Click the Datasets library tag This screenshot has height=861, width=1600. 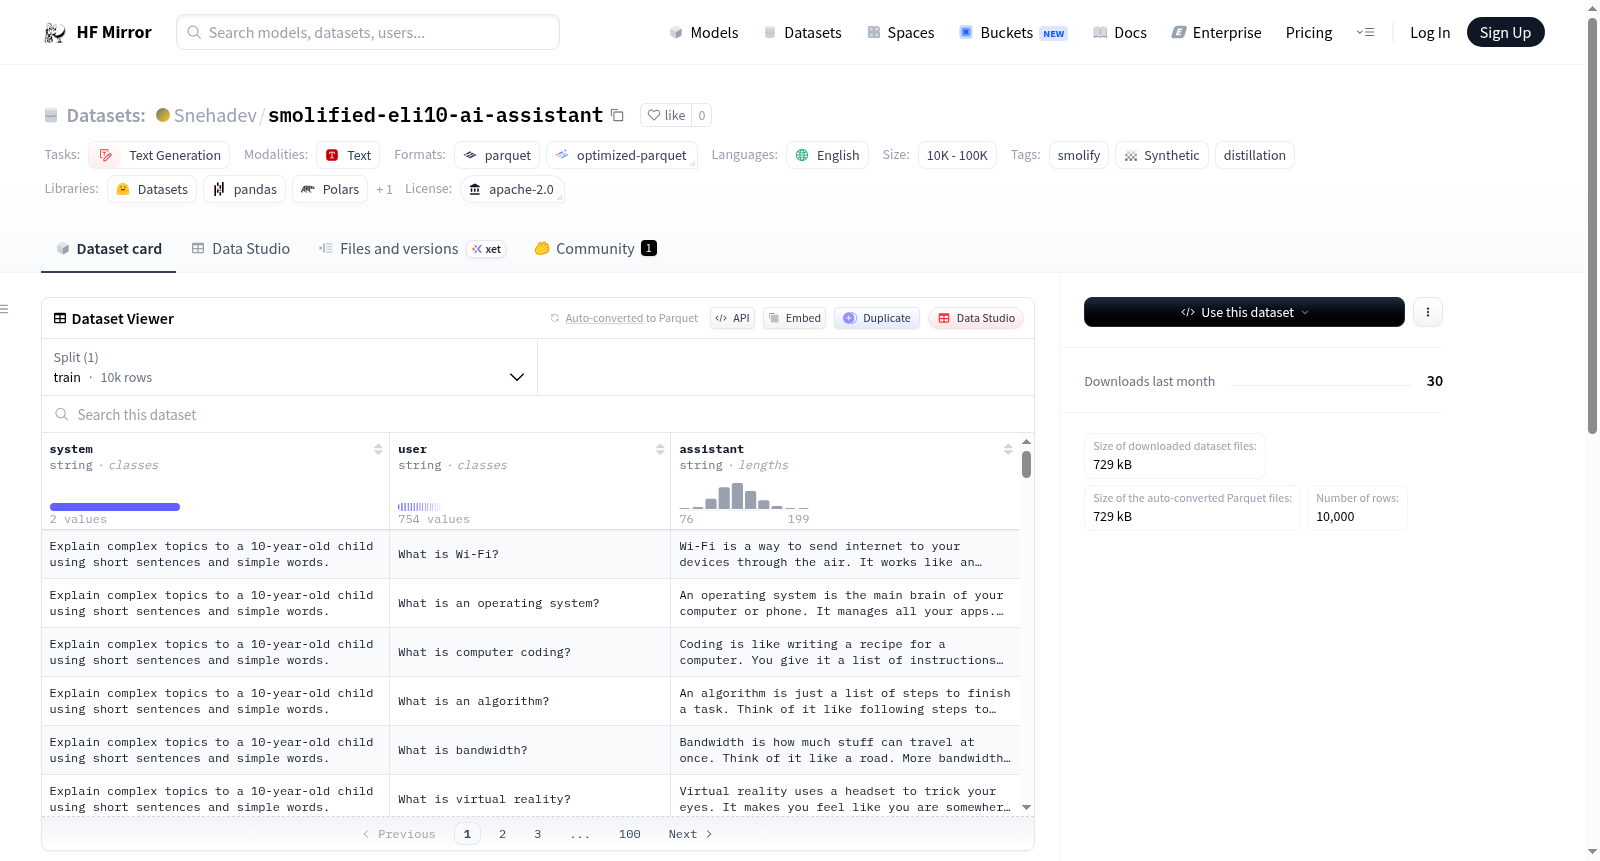tap(152, 189)
